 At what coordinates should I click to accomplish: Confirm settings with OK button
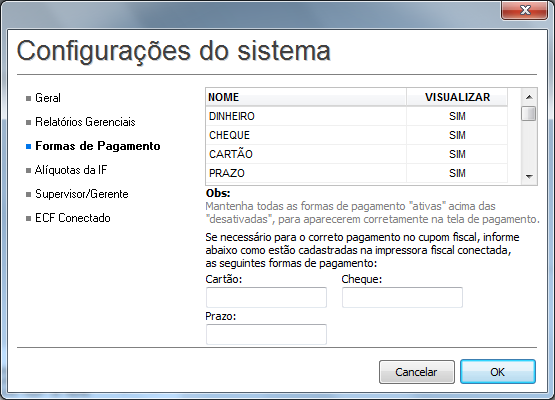[x=498, y=372]
